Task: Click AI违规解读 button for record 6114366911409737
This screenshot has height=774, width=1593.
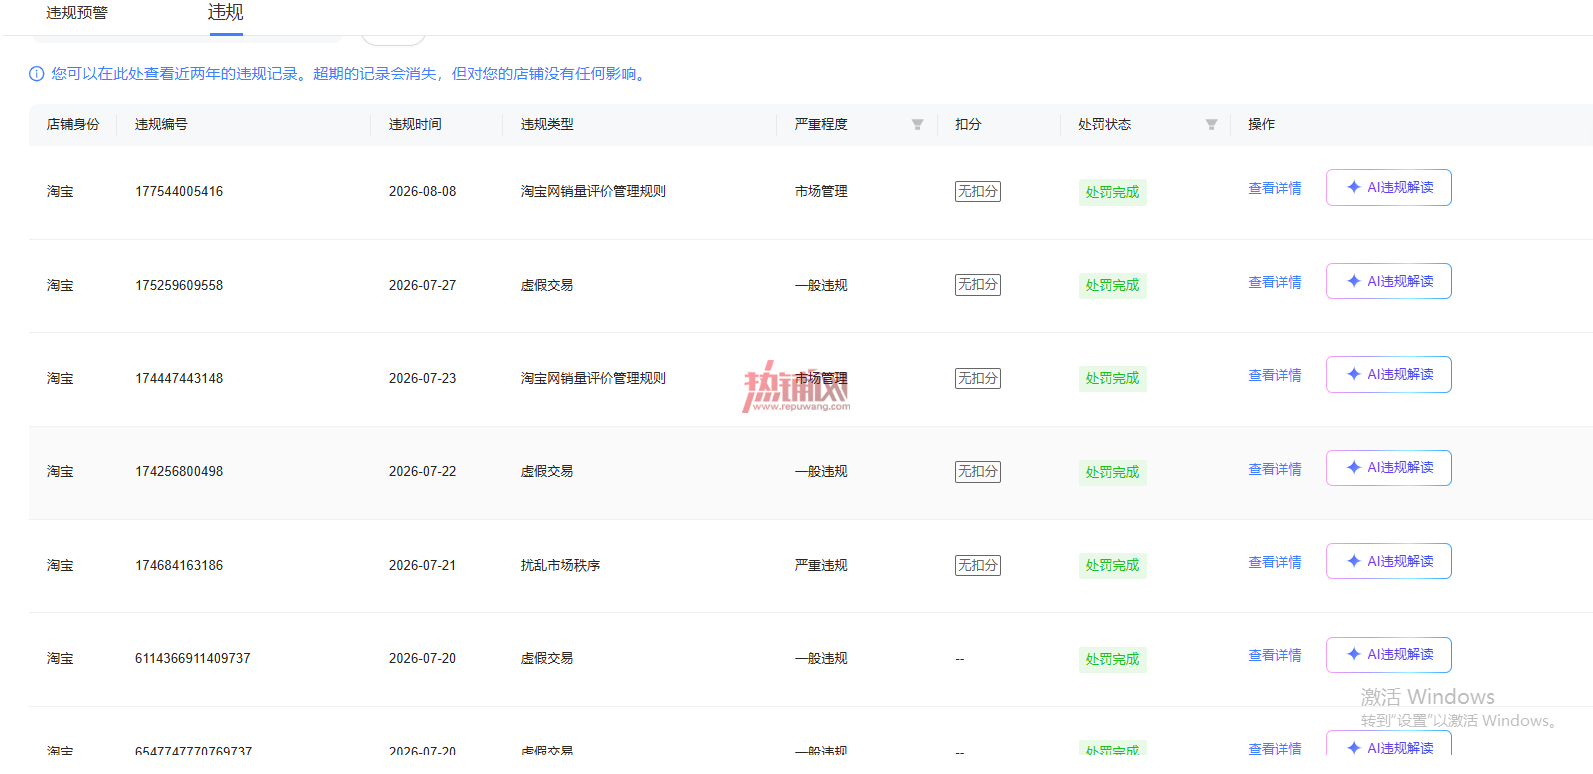Action: coord(1389,655)
